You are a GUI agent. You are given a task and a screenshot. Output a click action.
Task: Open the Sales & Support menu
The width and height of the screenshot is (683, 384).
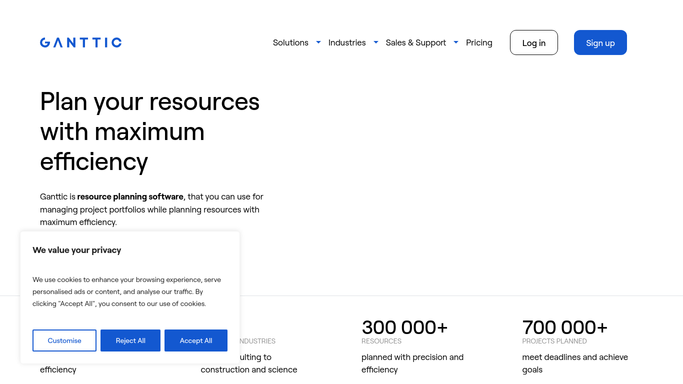click(416, 43)
